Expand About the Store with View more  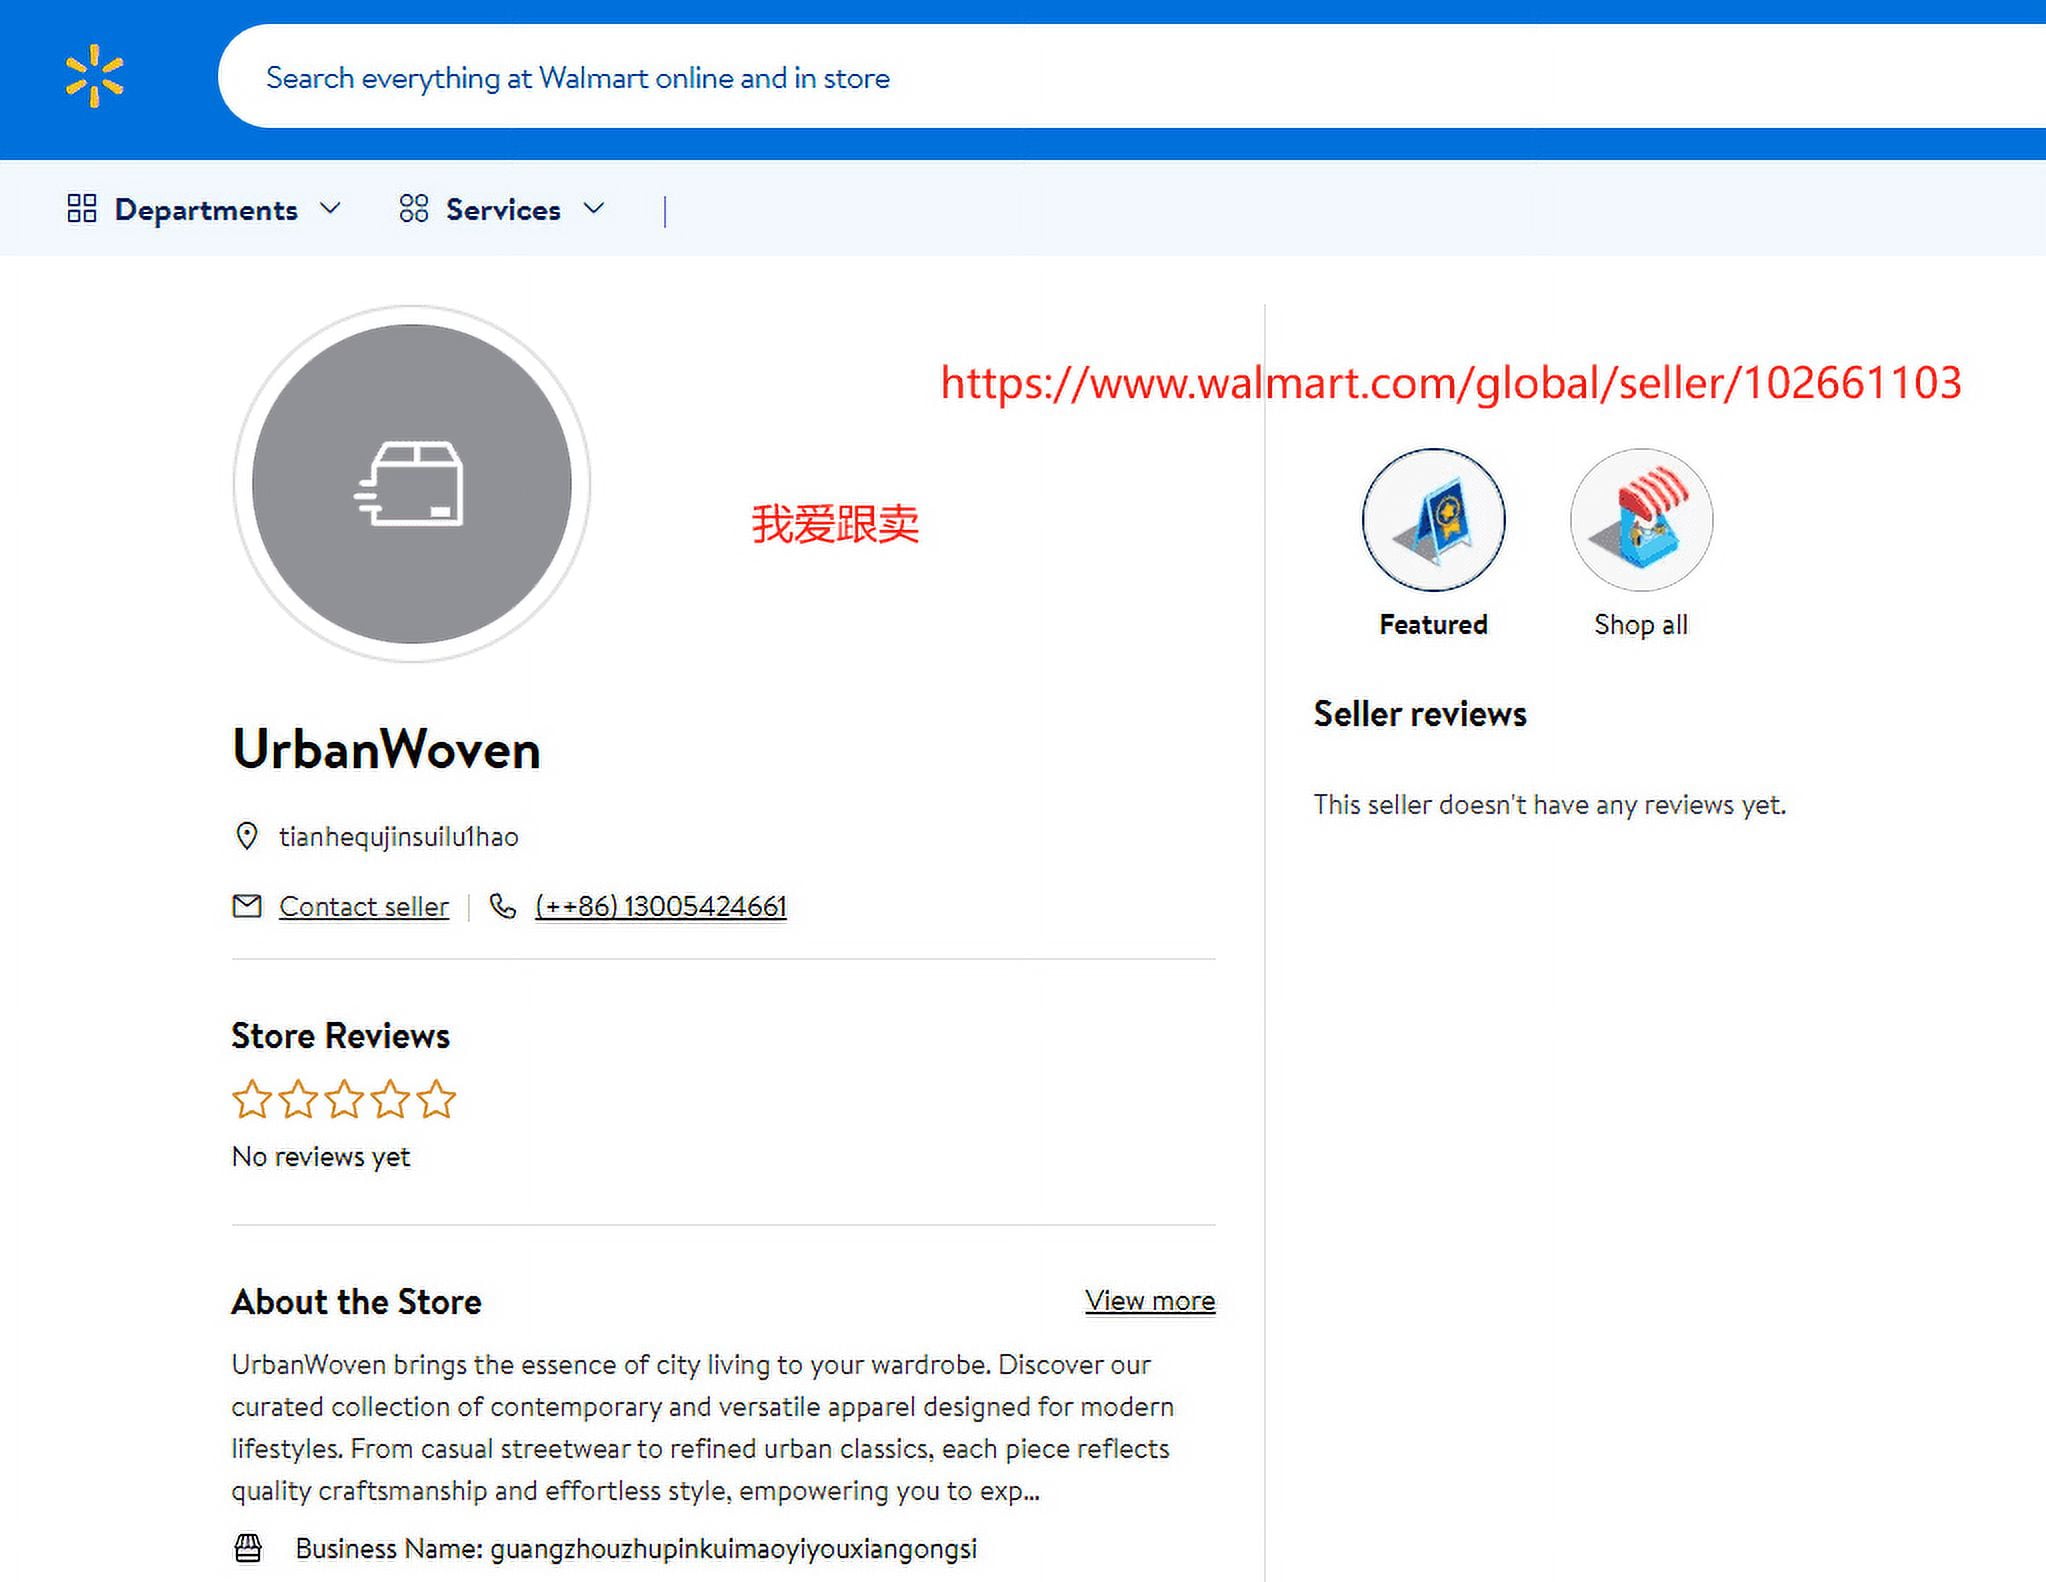click(1149, 1300)
